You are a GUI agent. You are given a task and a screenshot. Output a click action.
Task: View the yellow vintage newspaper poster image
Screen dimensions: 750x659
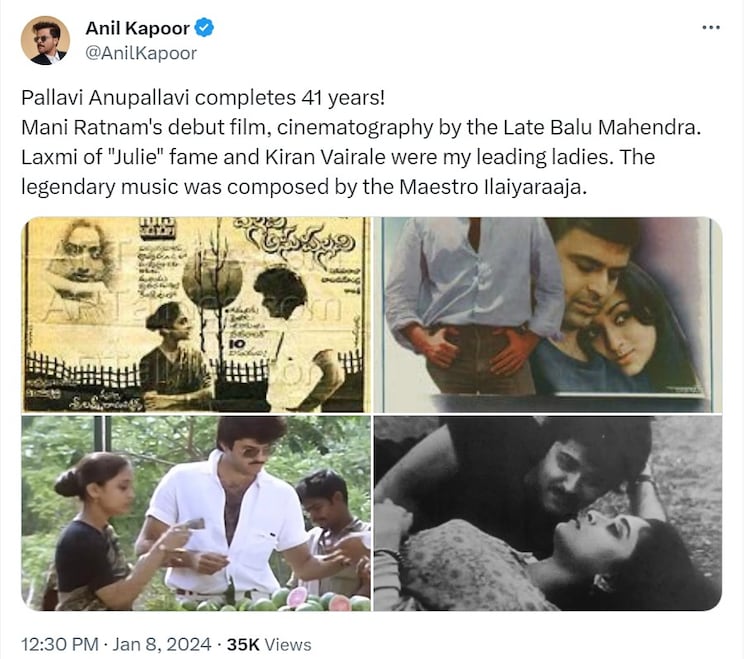196,314
